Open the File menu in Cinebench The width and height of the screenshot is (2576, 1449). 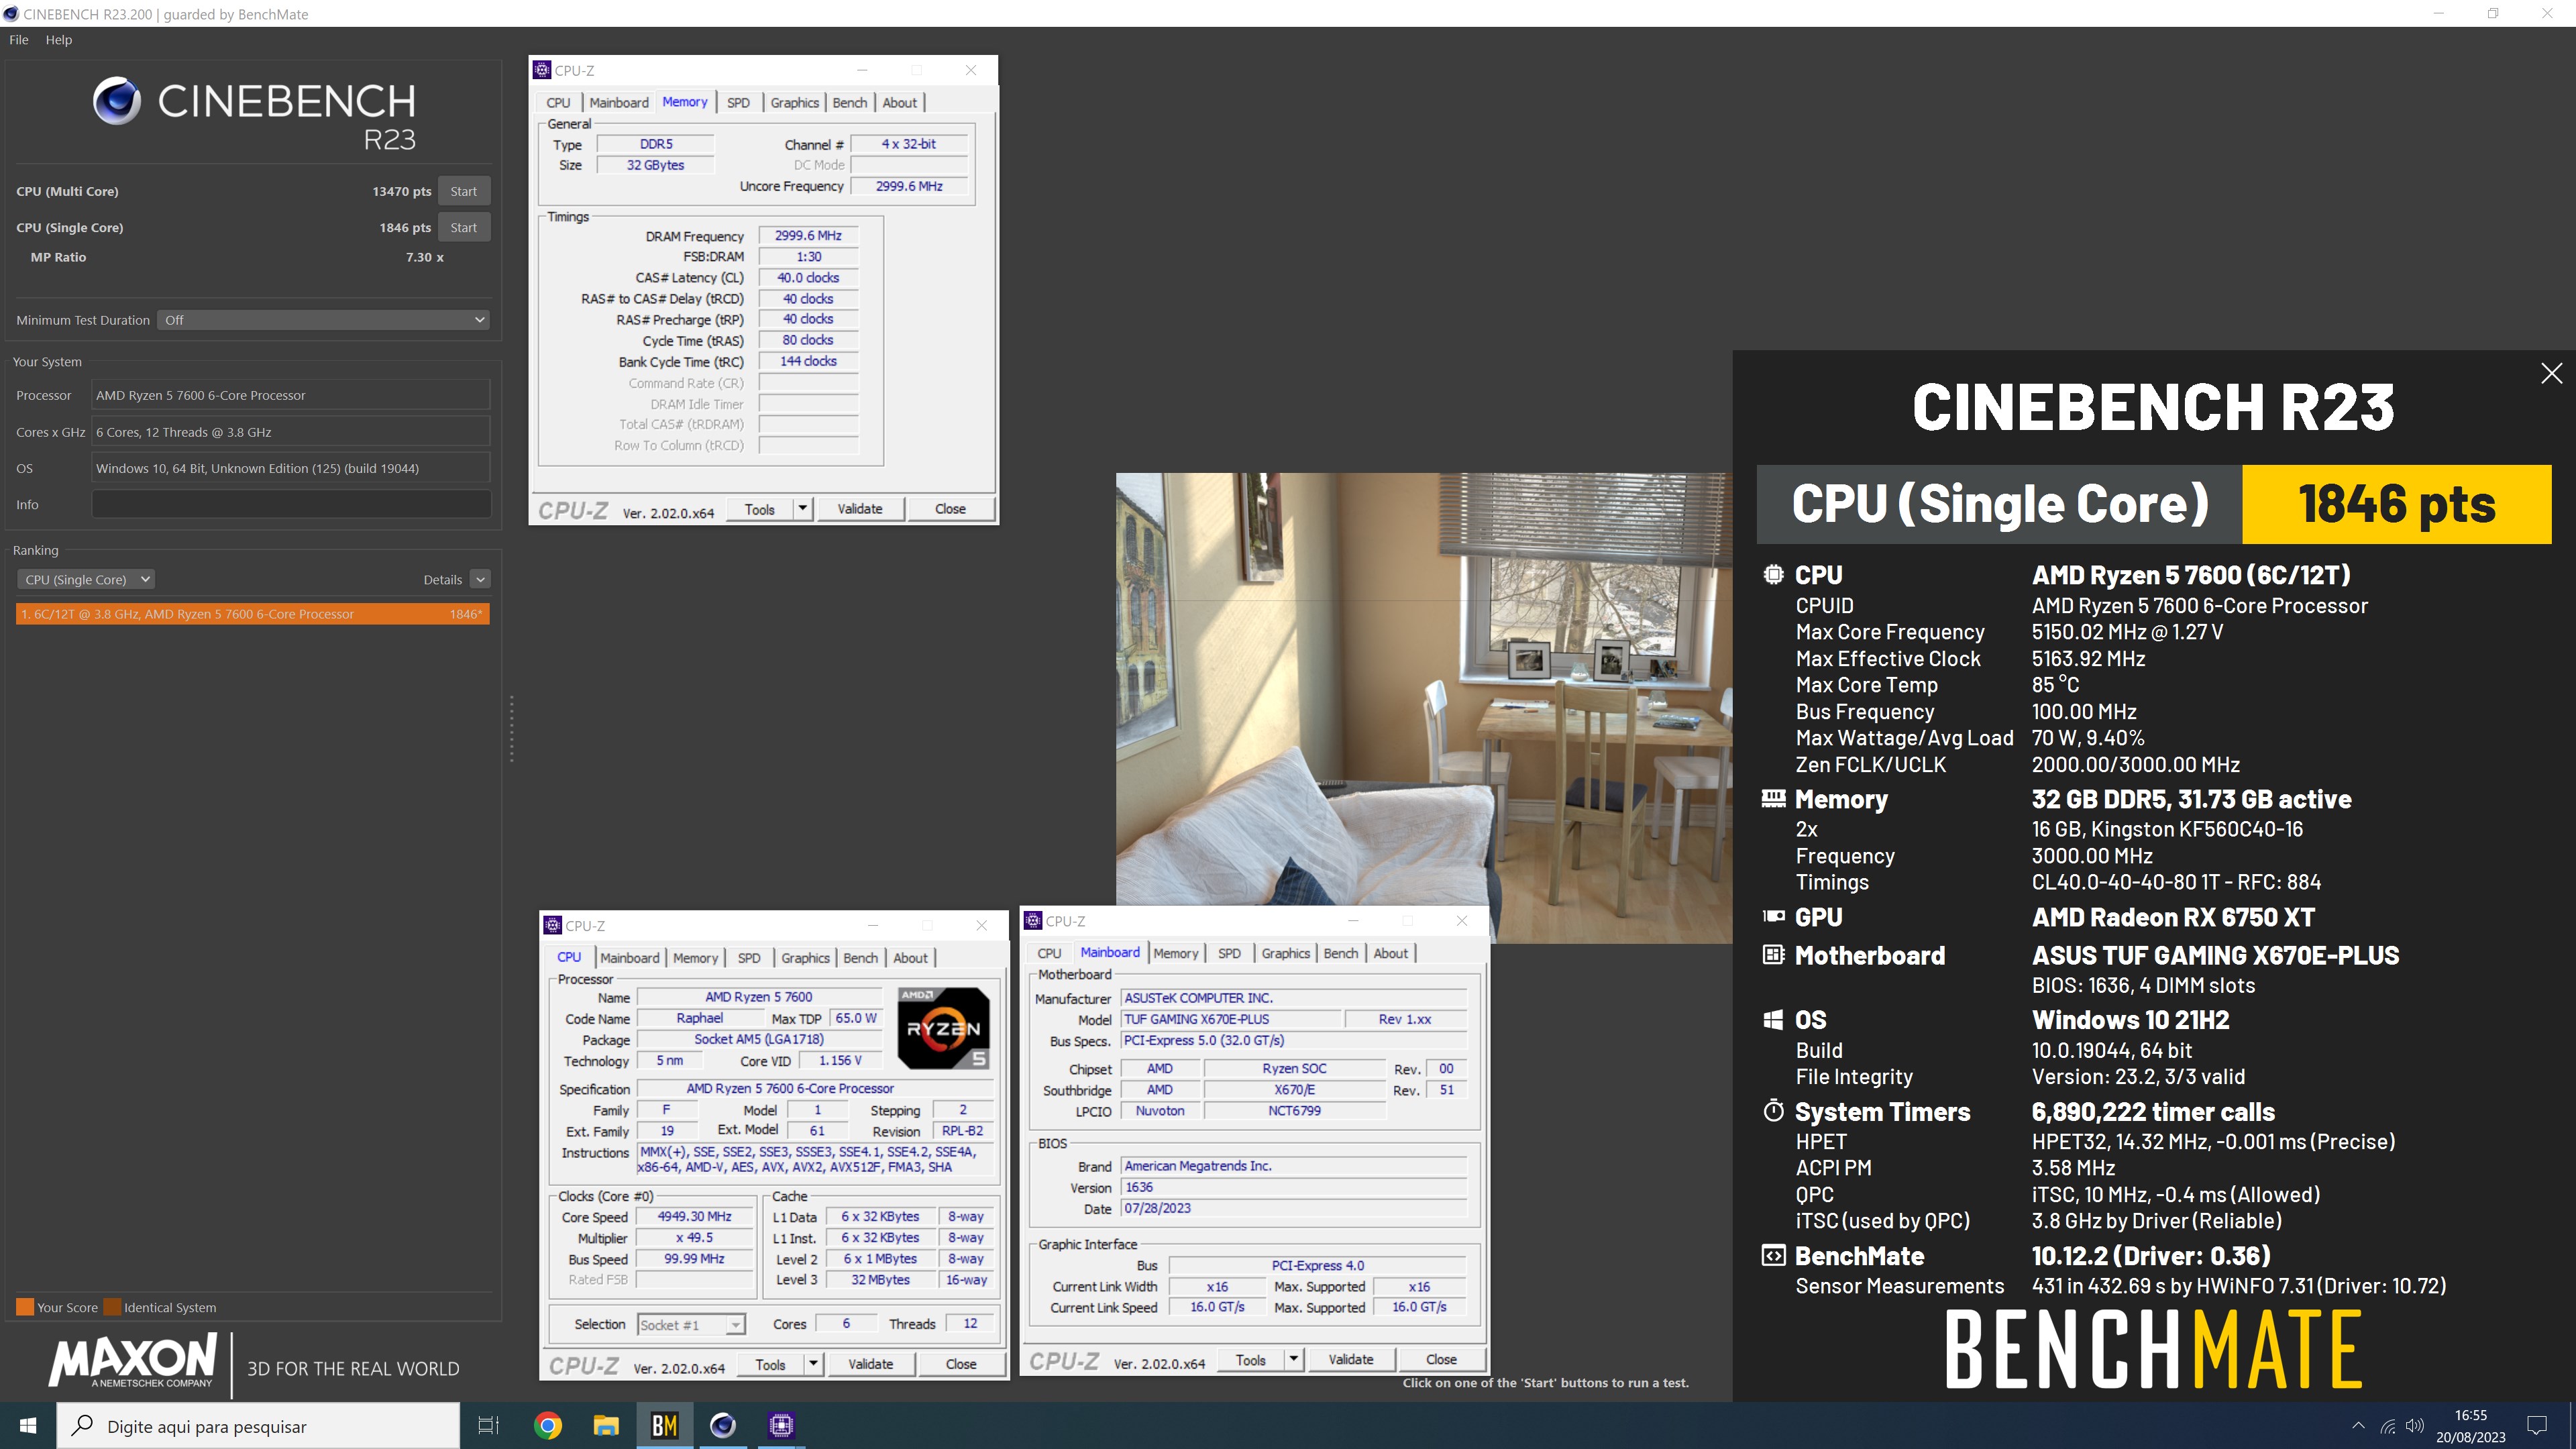pyautogui.click(x=19, y=40)
